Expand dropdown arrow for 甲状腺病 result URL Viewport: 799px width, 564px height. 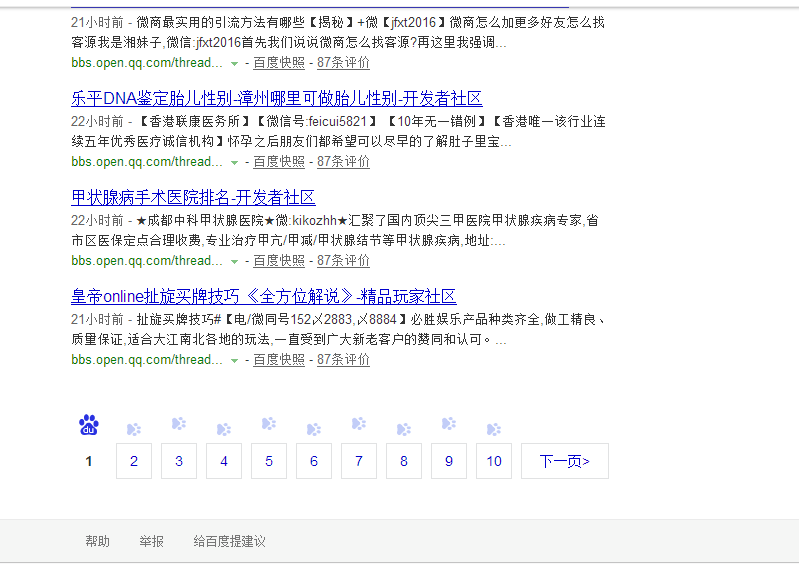pos(234,261)
